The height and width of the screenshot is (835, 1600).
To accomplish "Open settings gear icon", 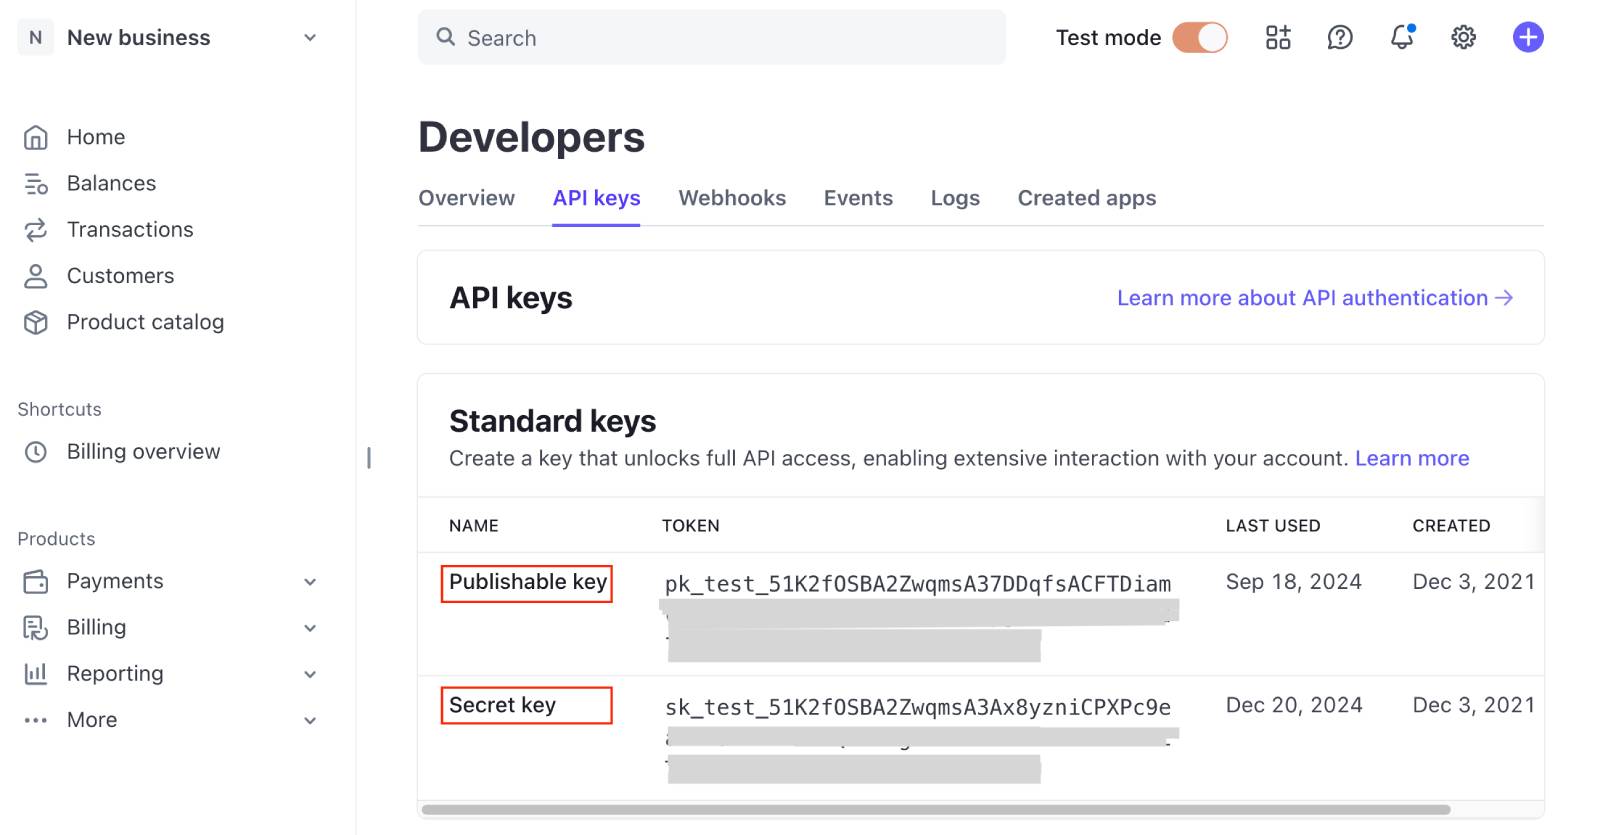I will 1463,38.
